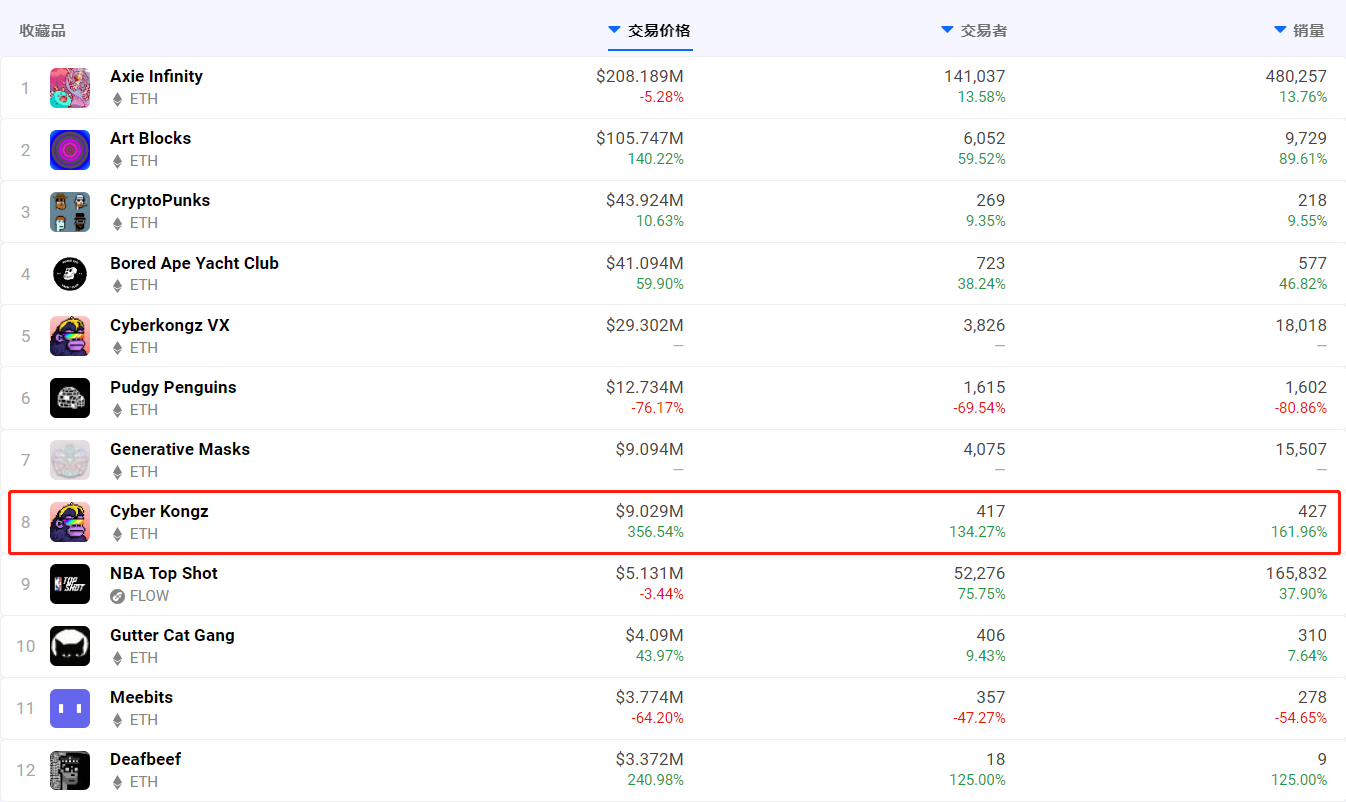Click the ETH chain icon under CryptoPunks
This screenshot has height=802, width=1346.
(x=117, y=223)
